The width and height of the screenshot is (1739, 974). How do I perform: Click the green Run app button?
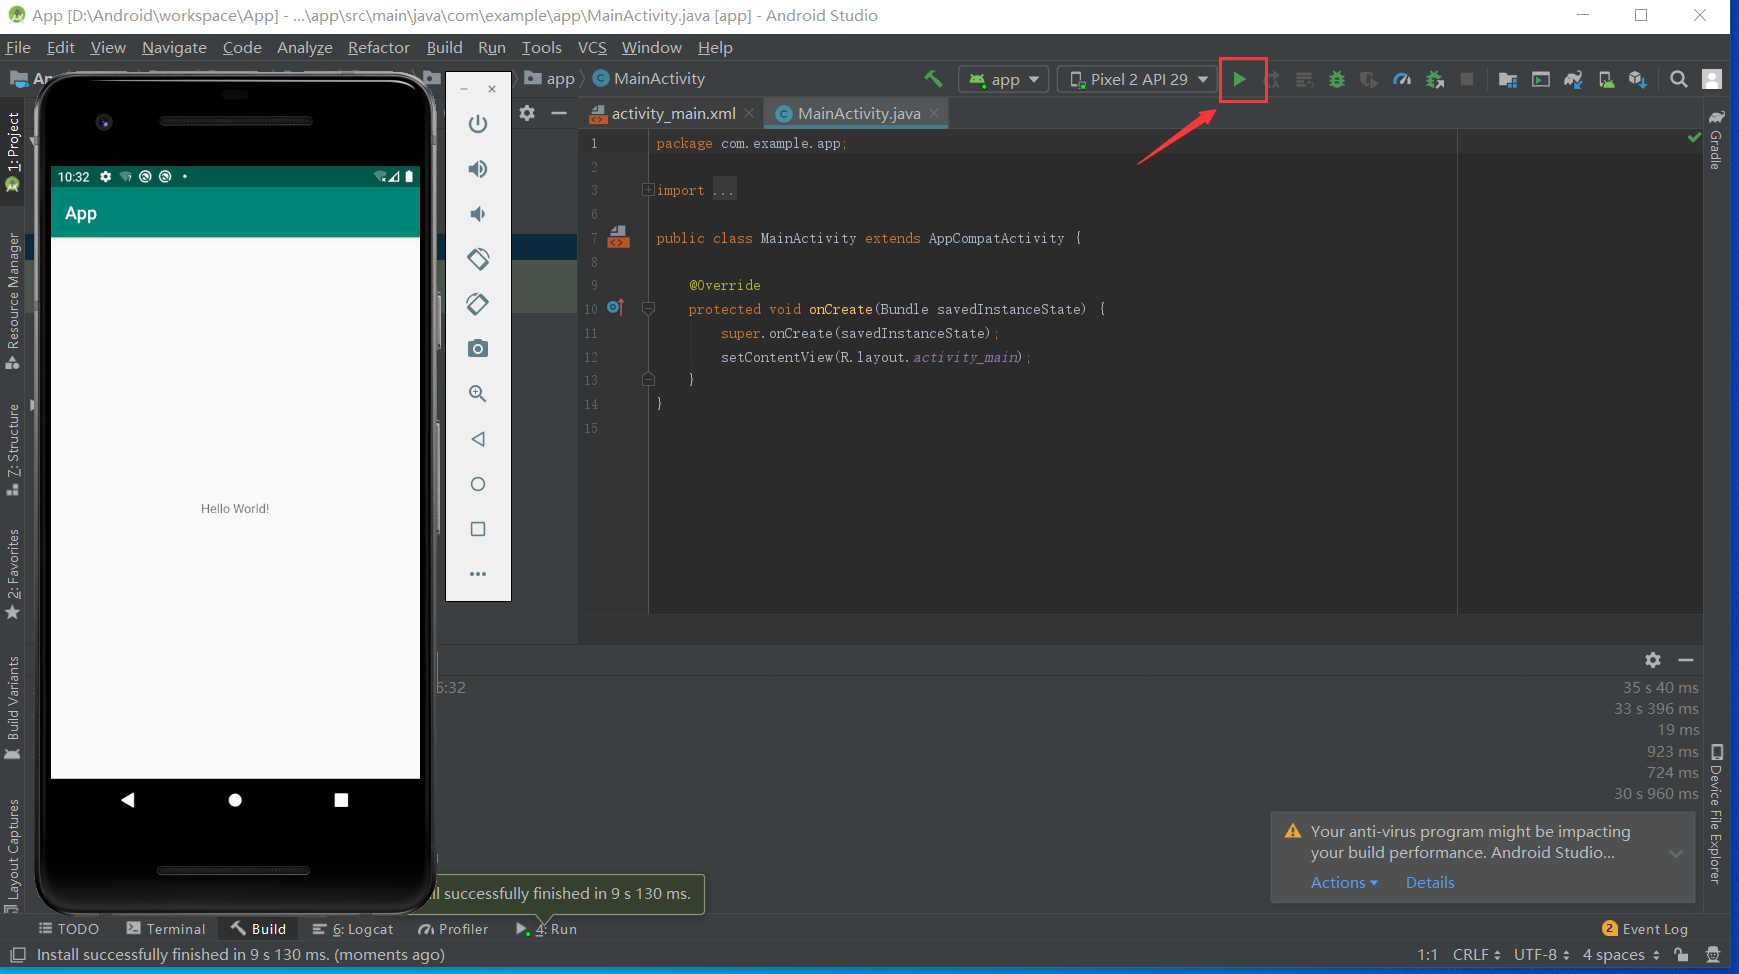(x=1240, y=79)
